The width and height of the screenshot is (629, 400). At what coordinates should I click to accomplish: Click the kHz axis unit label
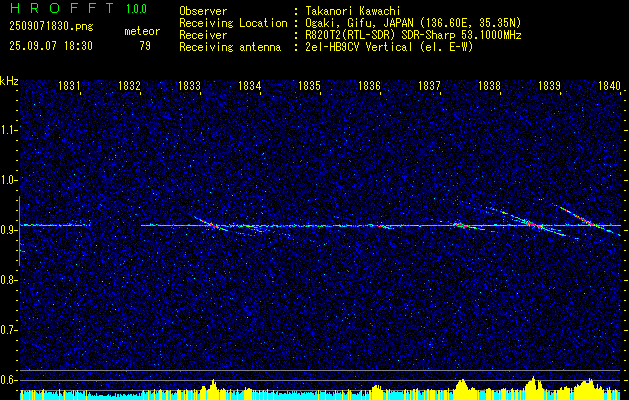[9, 81]
